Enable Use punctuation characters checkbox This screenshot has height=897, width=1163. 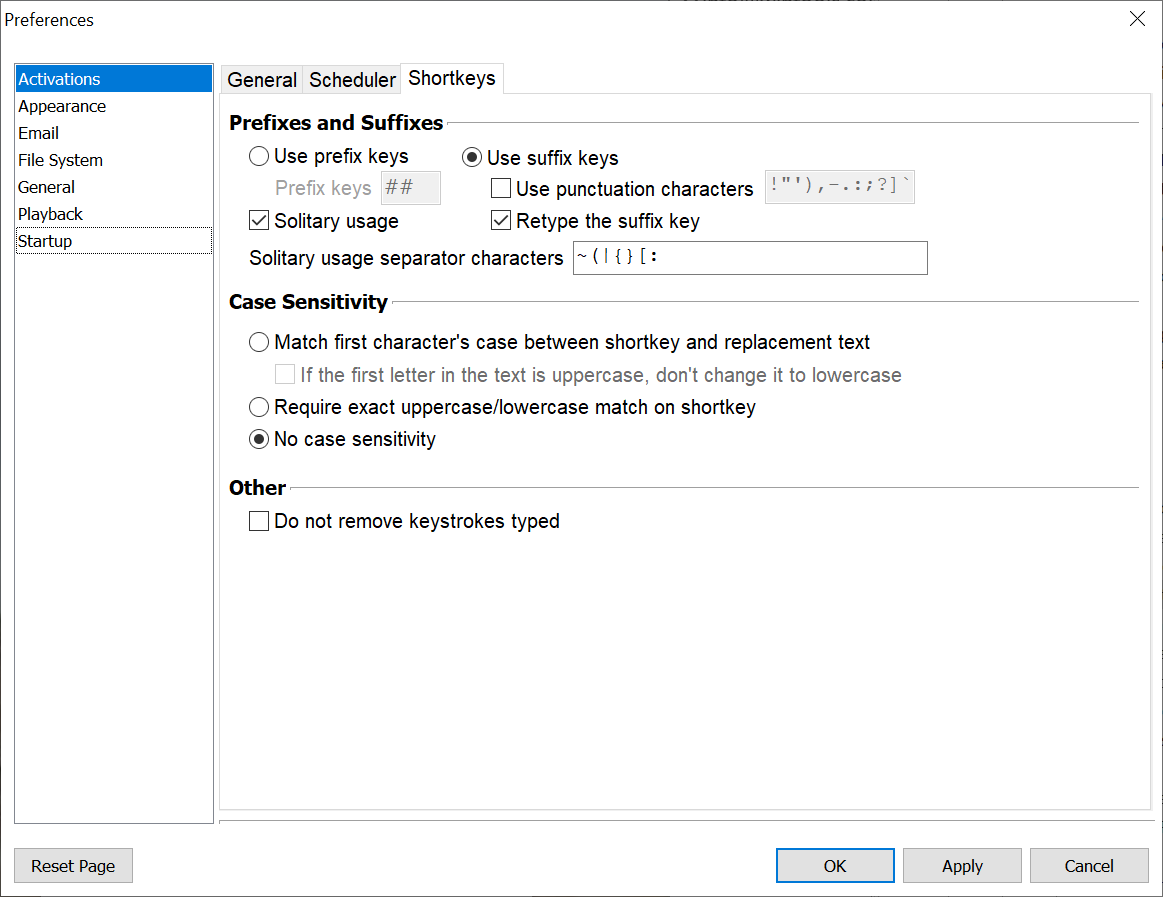click(x=501, y=189)
